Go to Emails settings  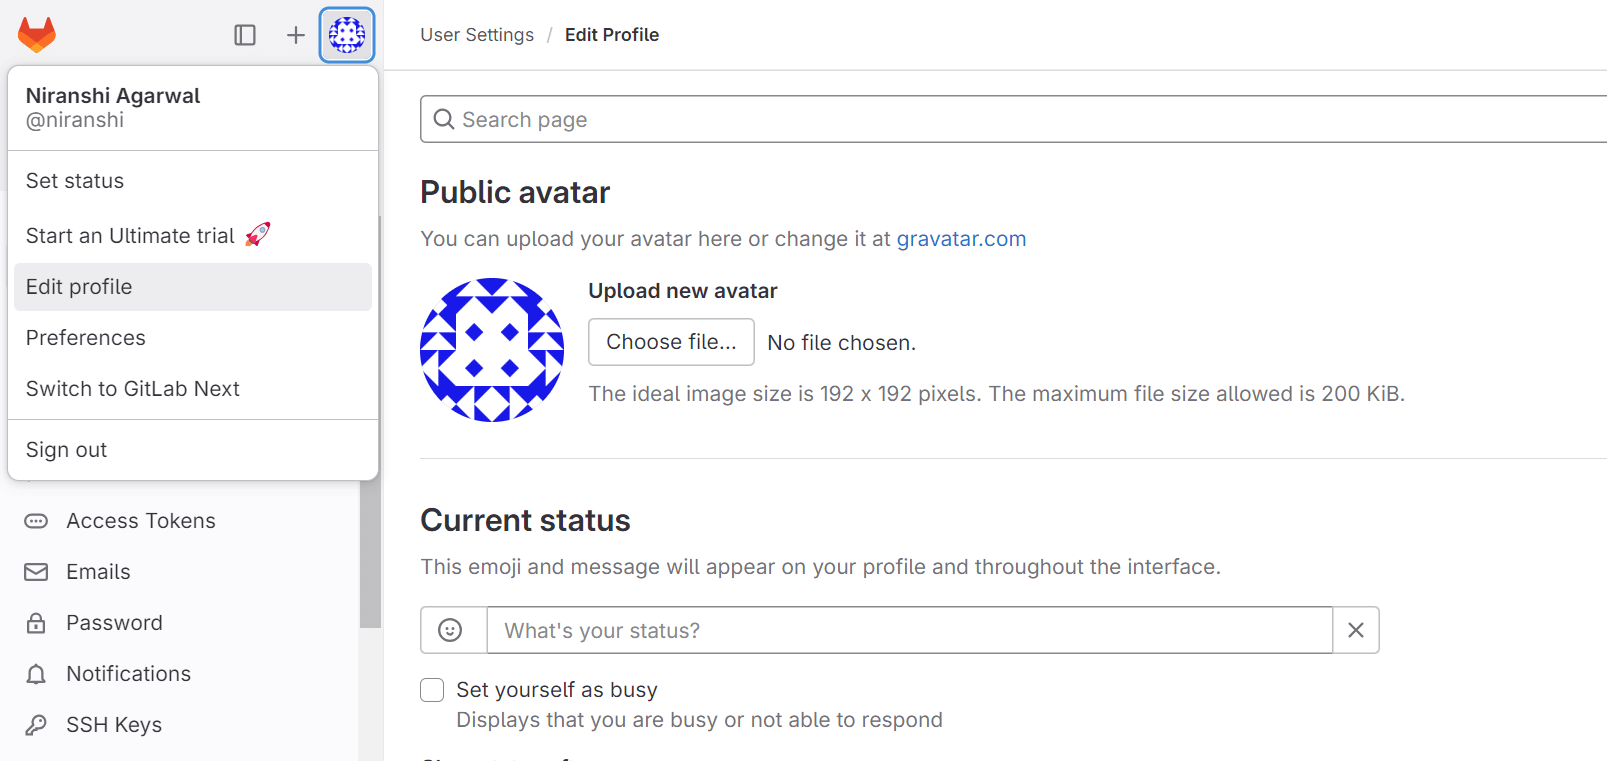[x=98, y=572]
